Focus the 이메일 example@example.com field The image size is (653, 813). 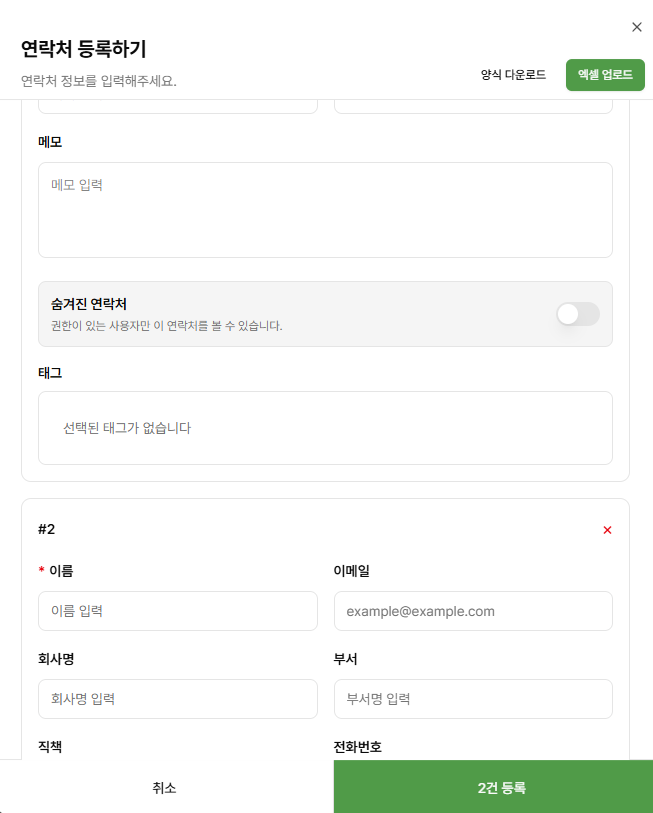[473, 611]
